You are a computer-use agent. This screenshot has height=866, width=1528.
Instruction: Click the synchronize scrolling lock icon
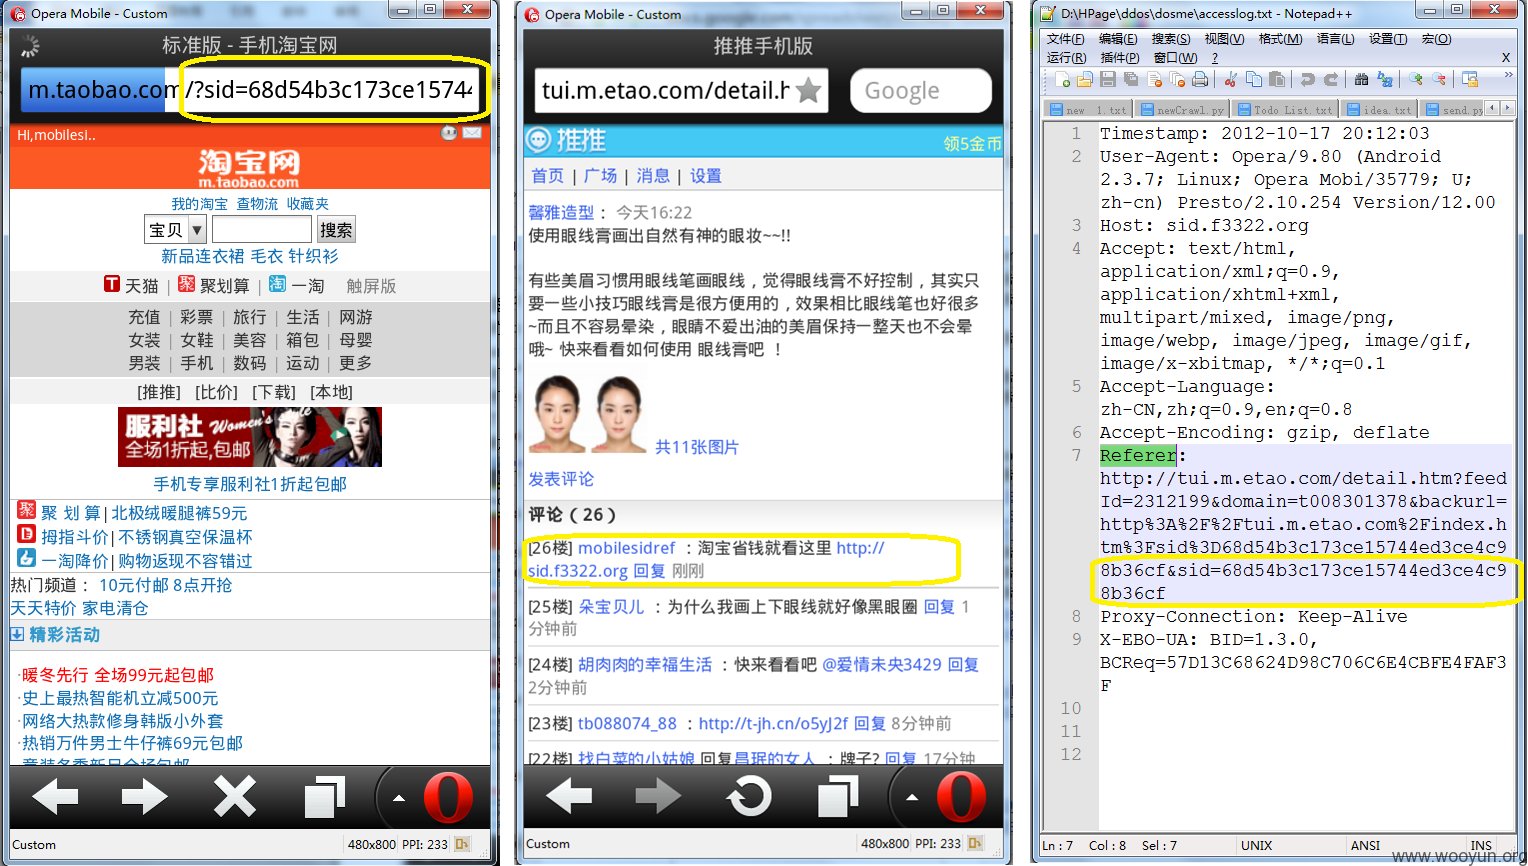click(1470, 79)
